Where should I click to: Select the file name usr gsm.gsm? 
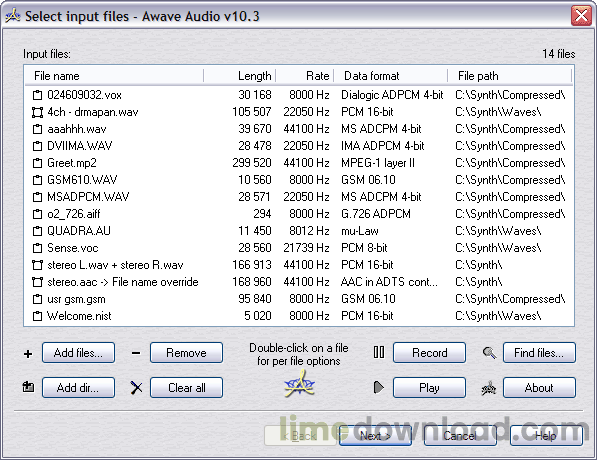pyautogui.click(x=76, y=299)
